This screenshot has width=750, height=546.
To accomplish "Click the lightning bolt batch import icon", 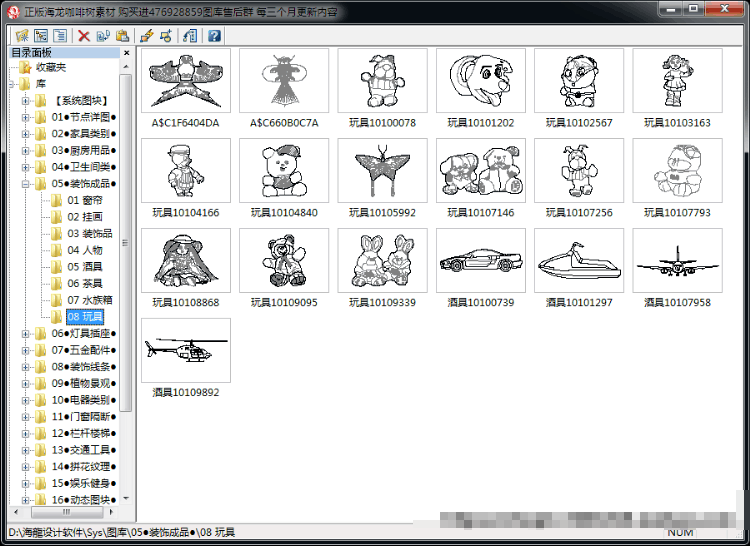I will [147, 35].
